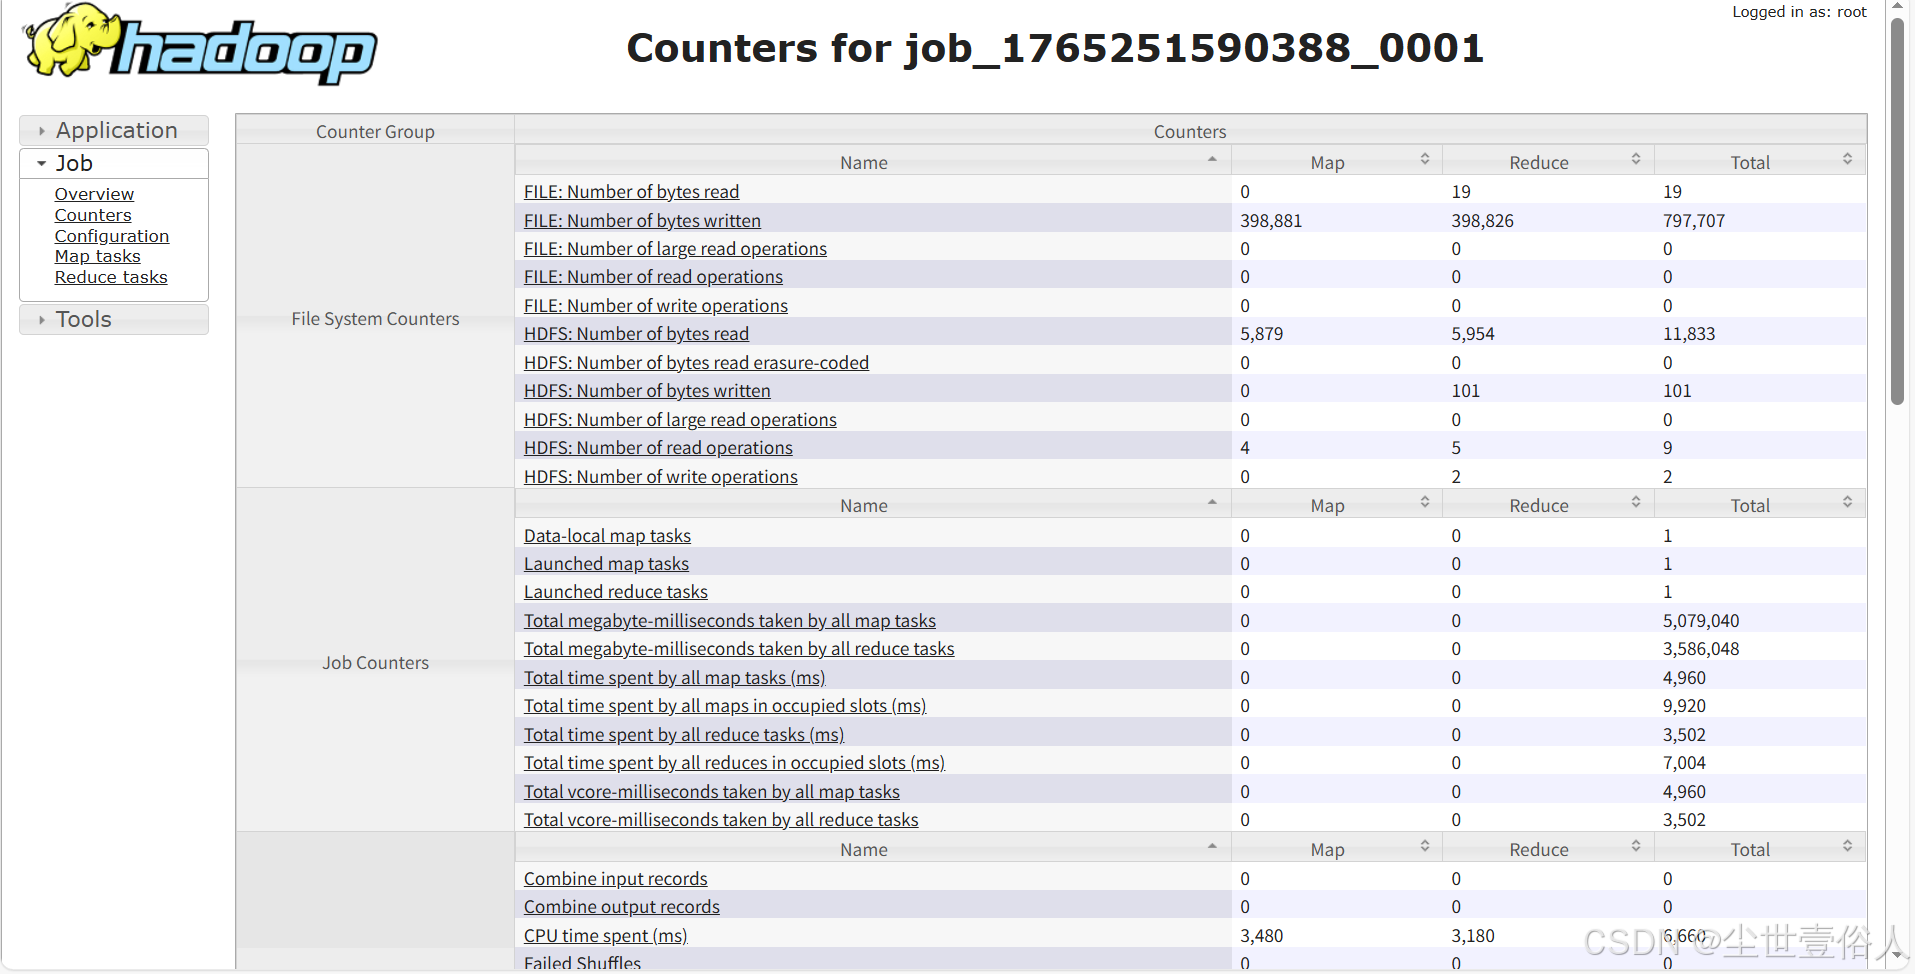Open vcore-milliseconds by all reduce tasks link
Screen dimensions: 1915x974
click(721, 820)
